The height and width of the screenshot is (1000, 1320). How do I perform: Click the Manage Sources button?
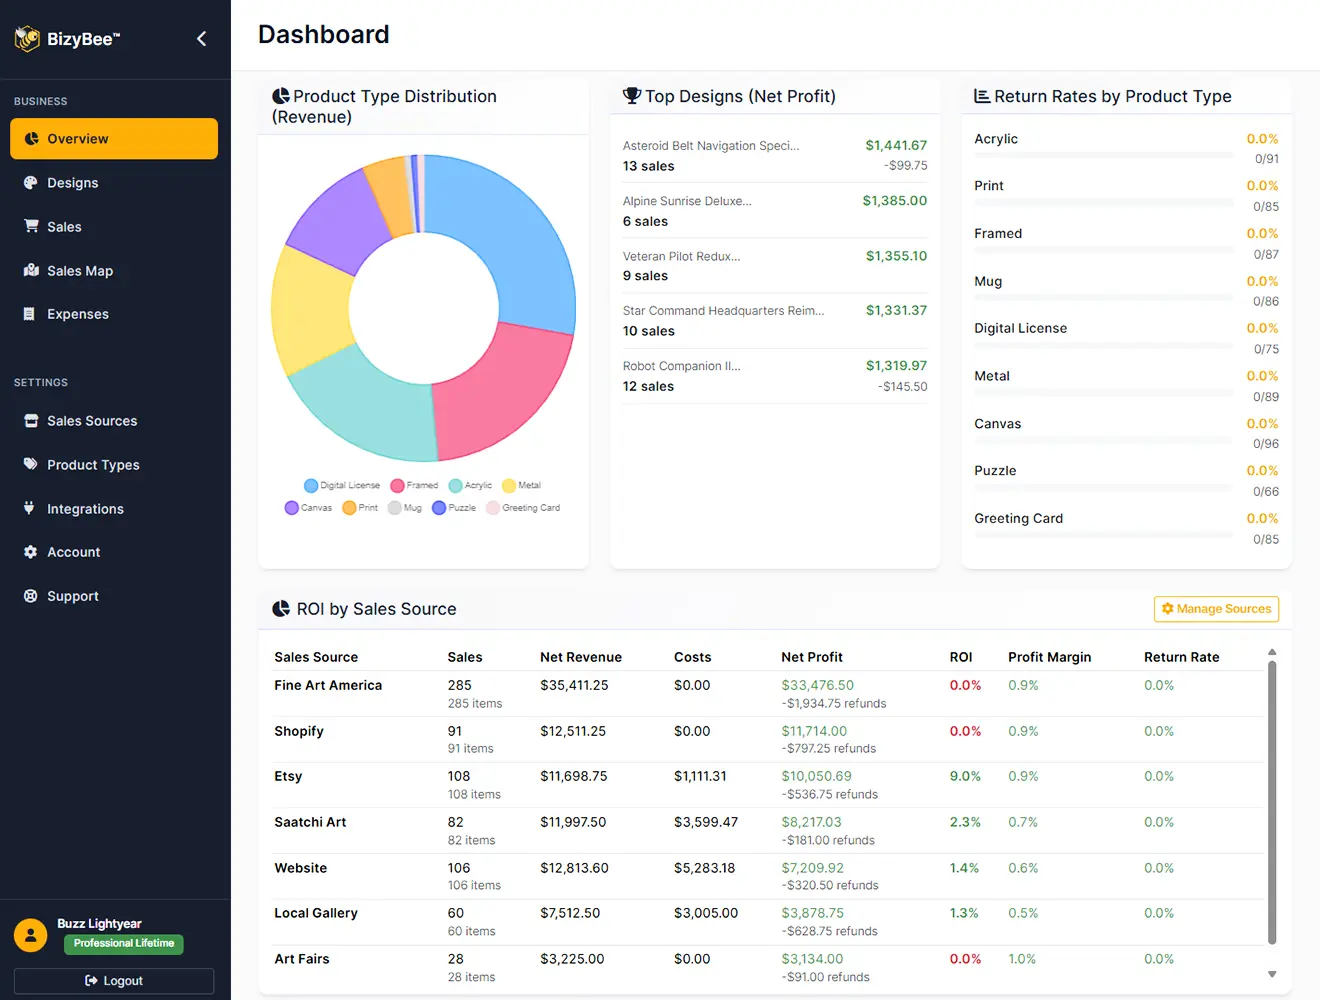coord(1216,608)
